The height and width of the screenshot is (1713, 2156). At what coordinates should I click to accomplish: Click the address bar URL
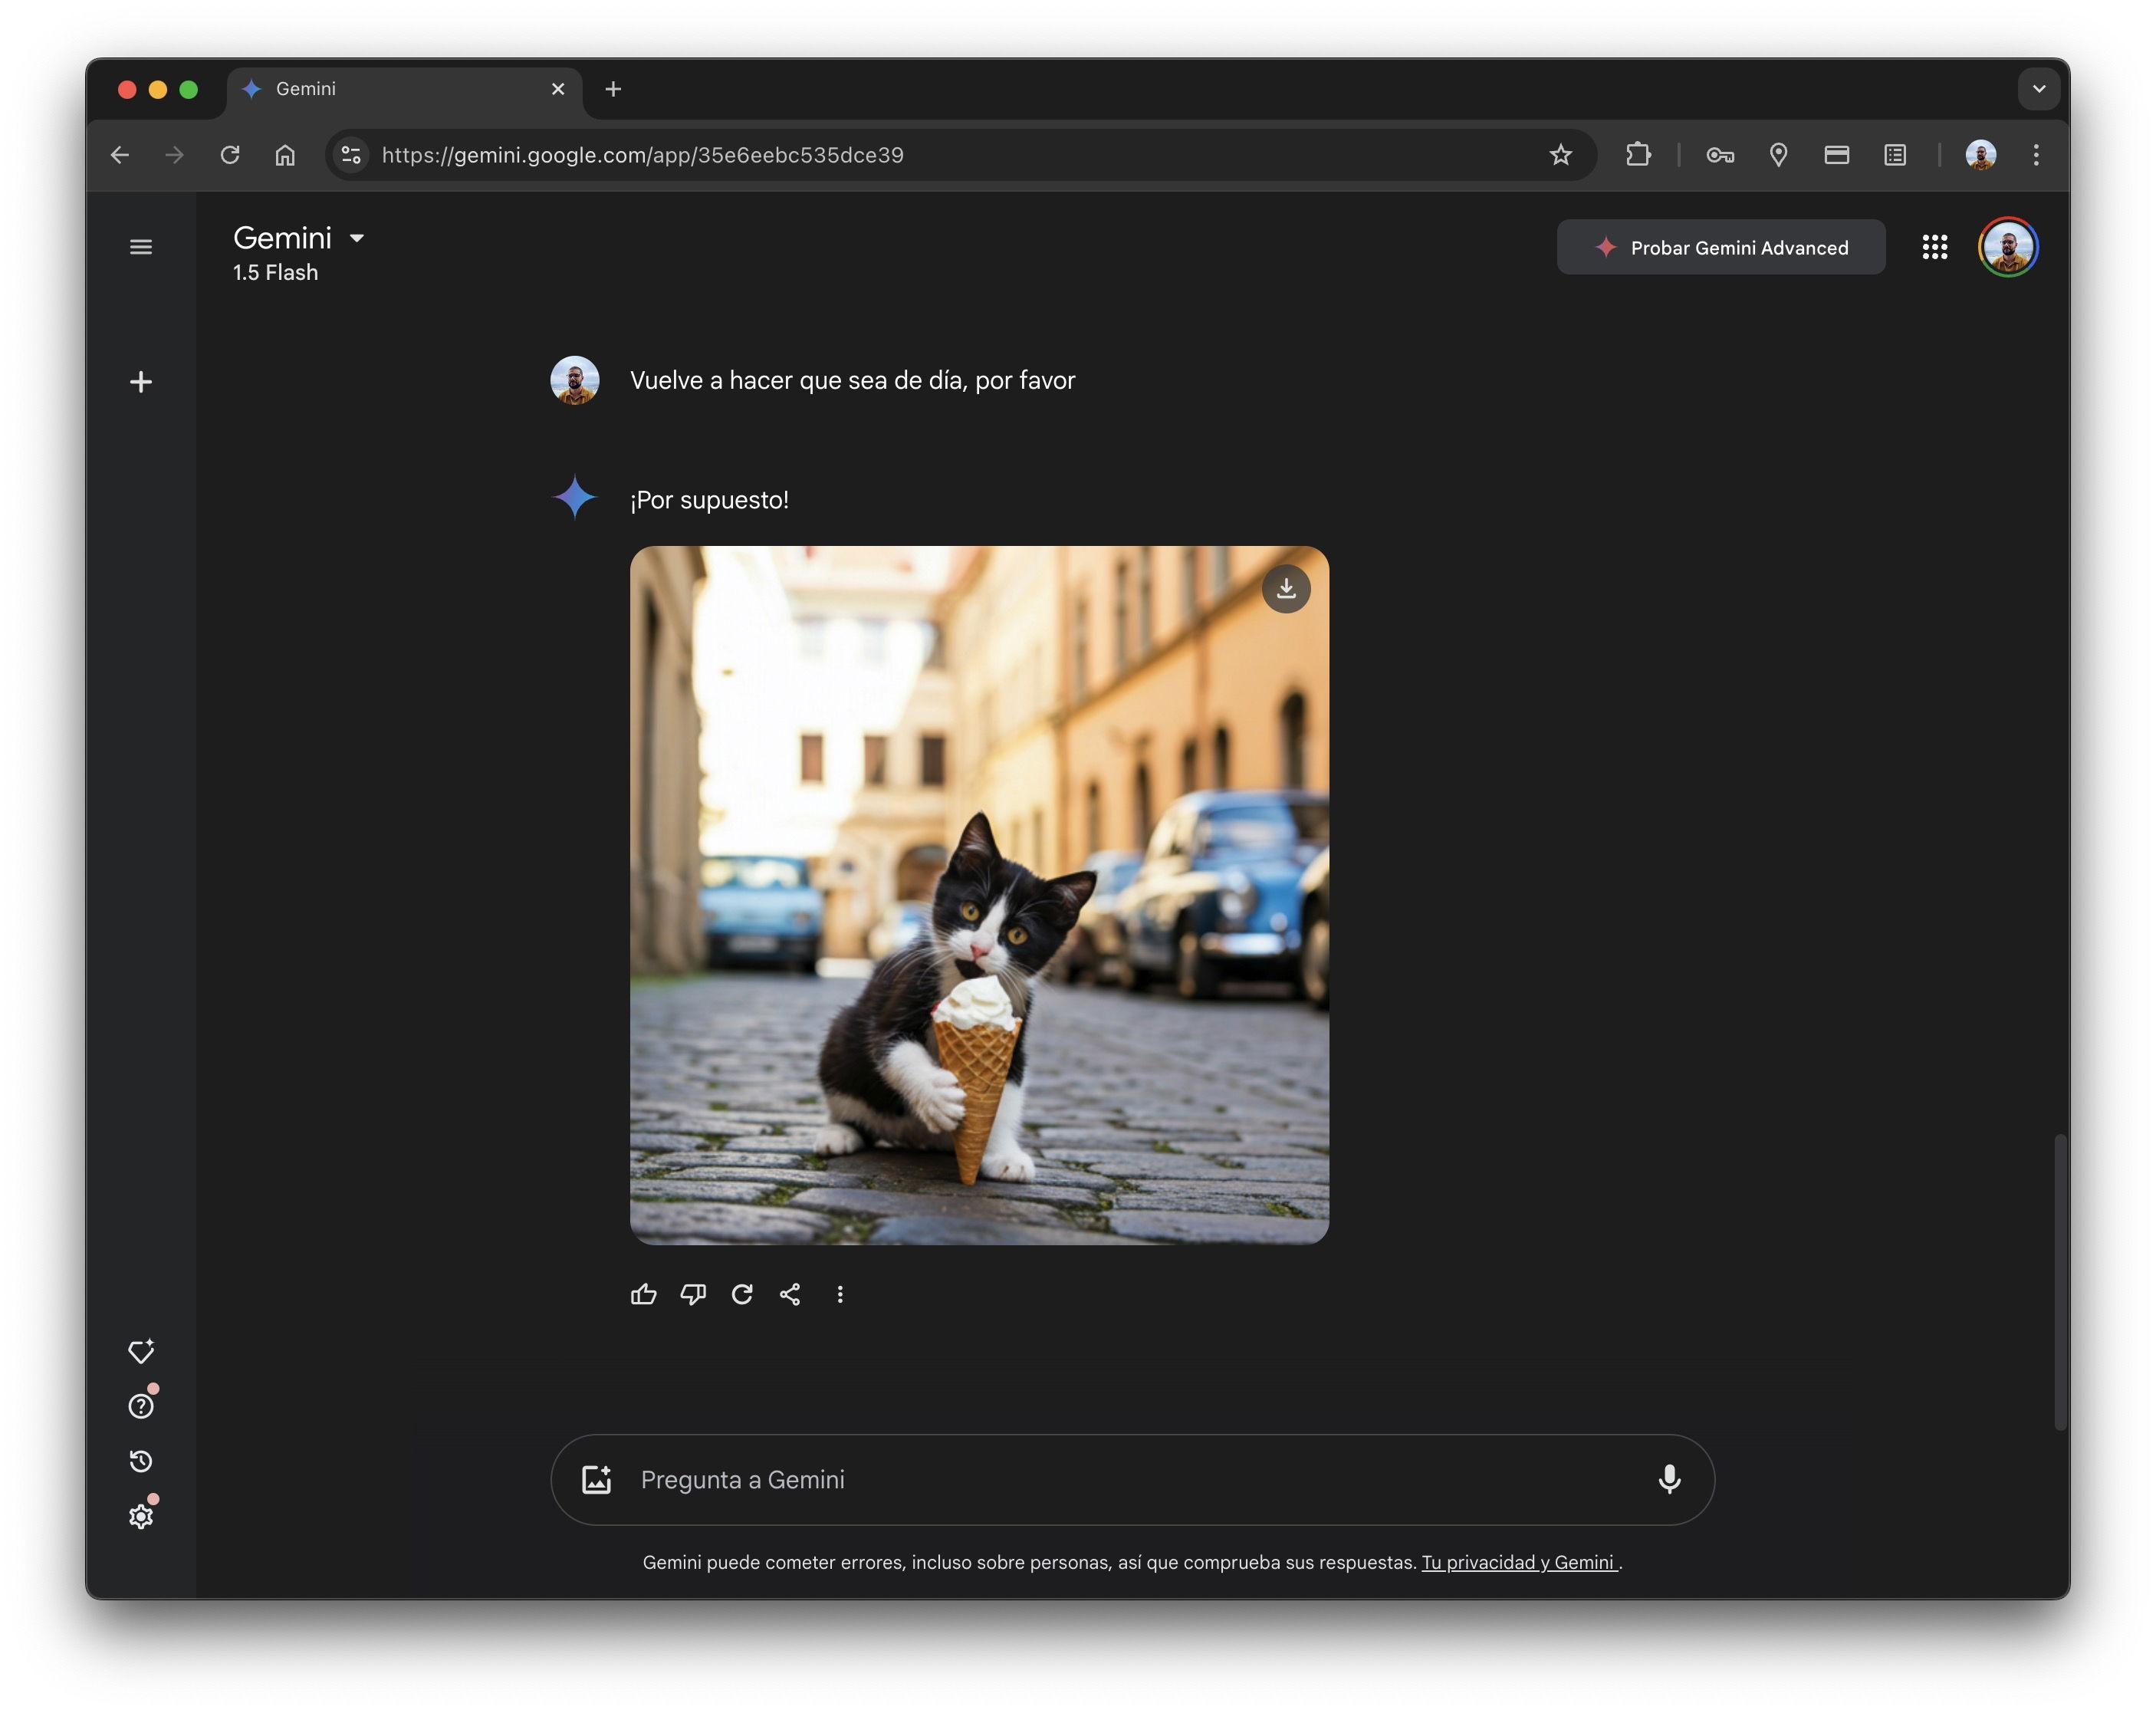pyautogui.click(x=642, y=155)
